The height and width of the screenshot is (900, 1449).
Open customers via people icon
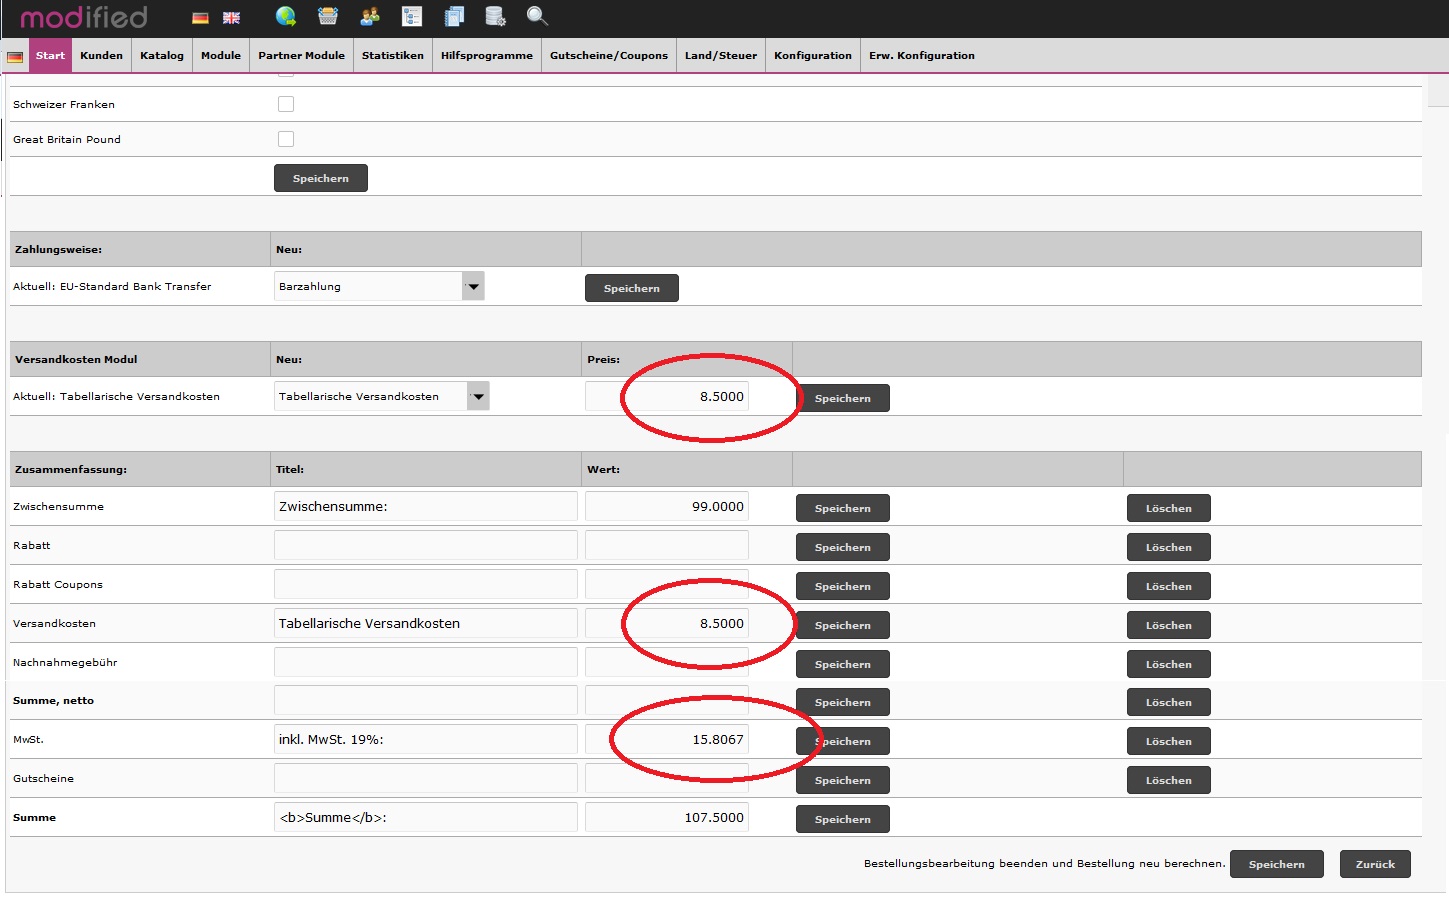pyautogui.click(x=370, y=16)
